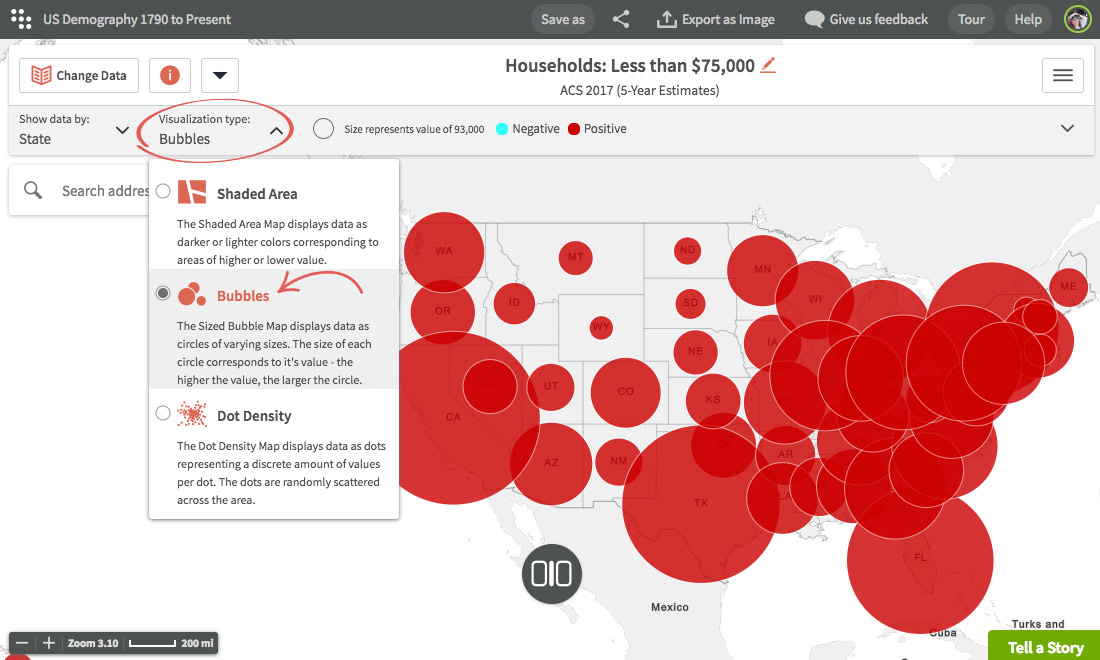Open the hamburger menu button
The width and height of the screenshot is (1100, 660).
tap(1063, 75)
